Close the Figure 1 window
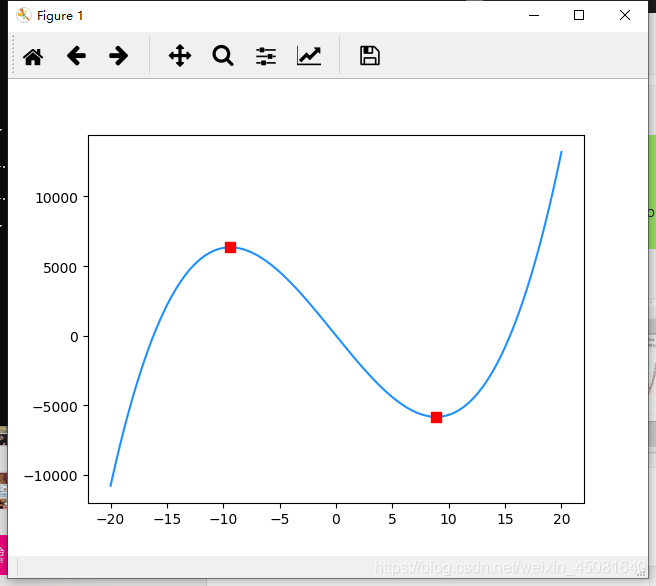656x586 pixels. [x=625, y=15]
